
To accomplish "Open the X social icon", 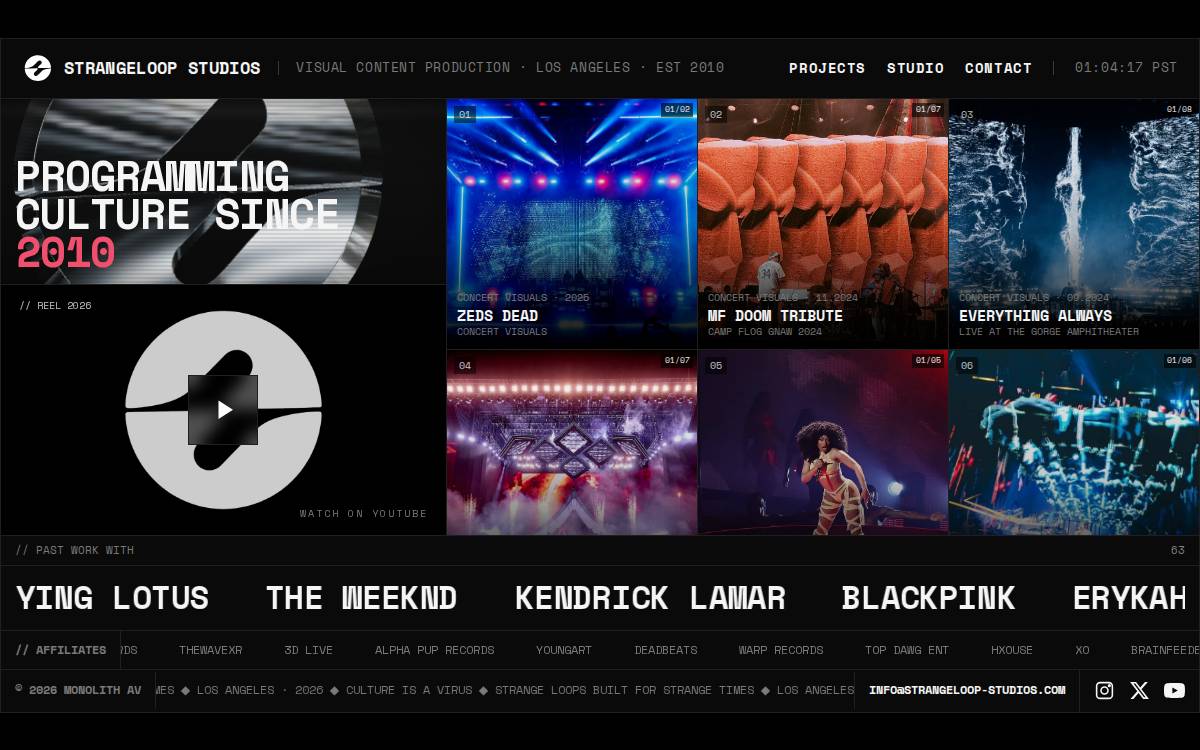I will [1139, 690].
